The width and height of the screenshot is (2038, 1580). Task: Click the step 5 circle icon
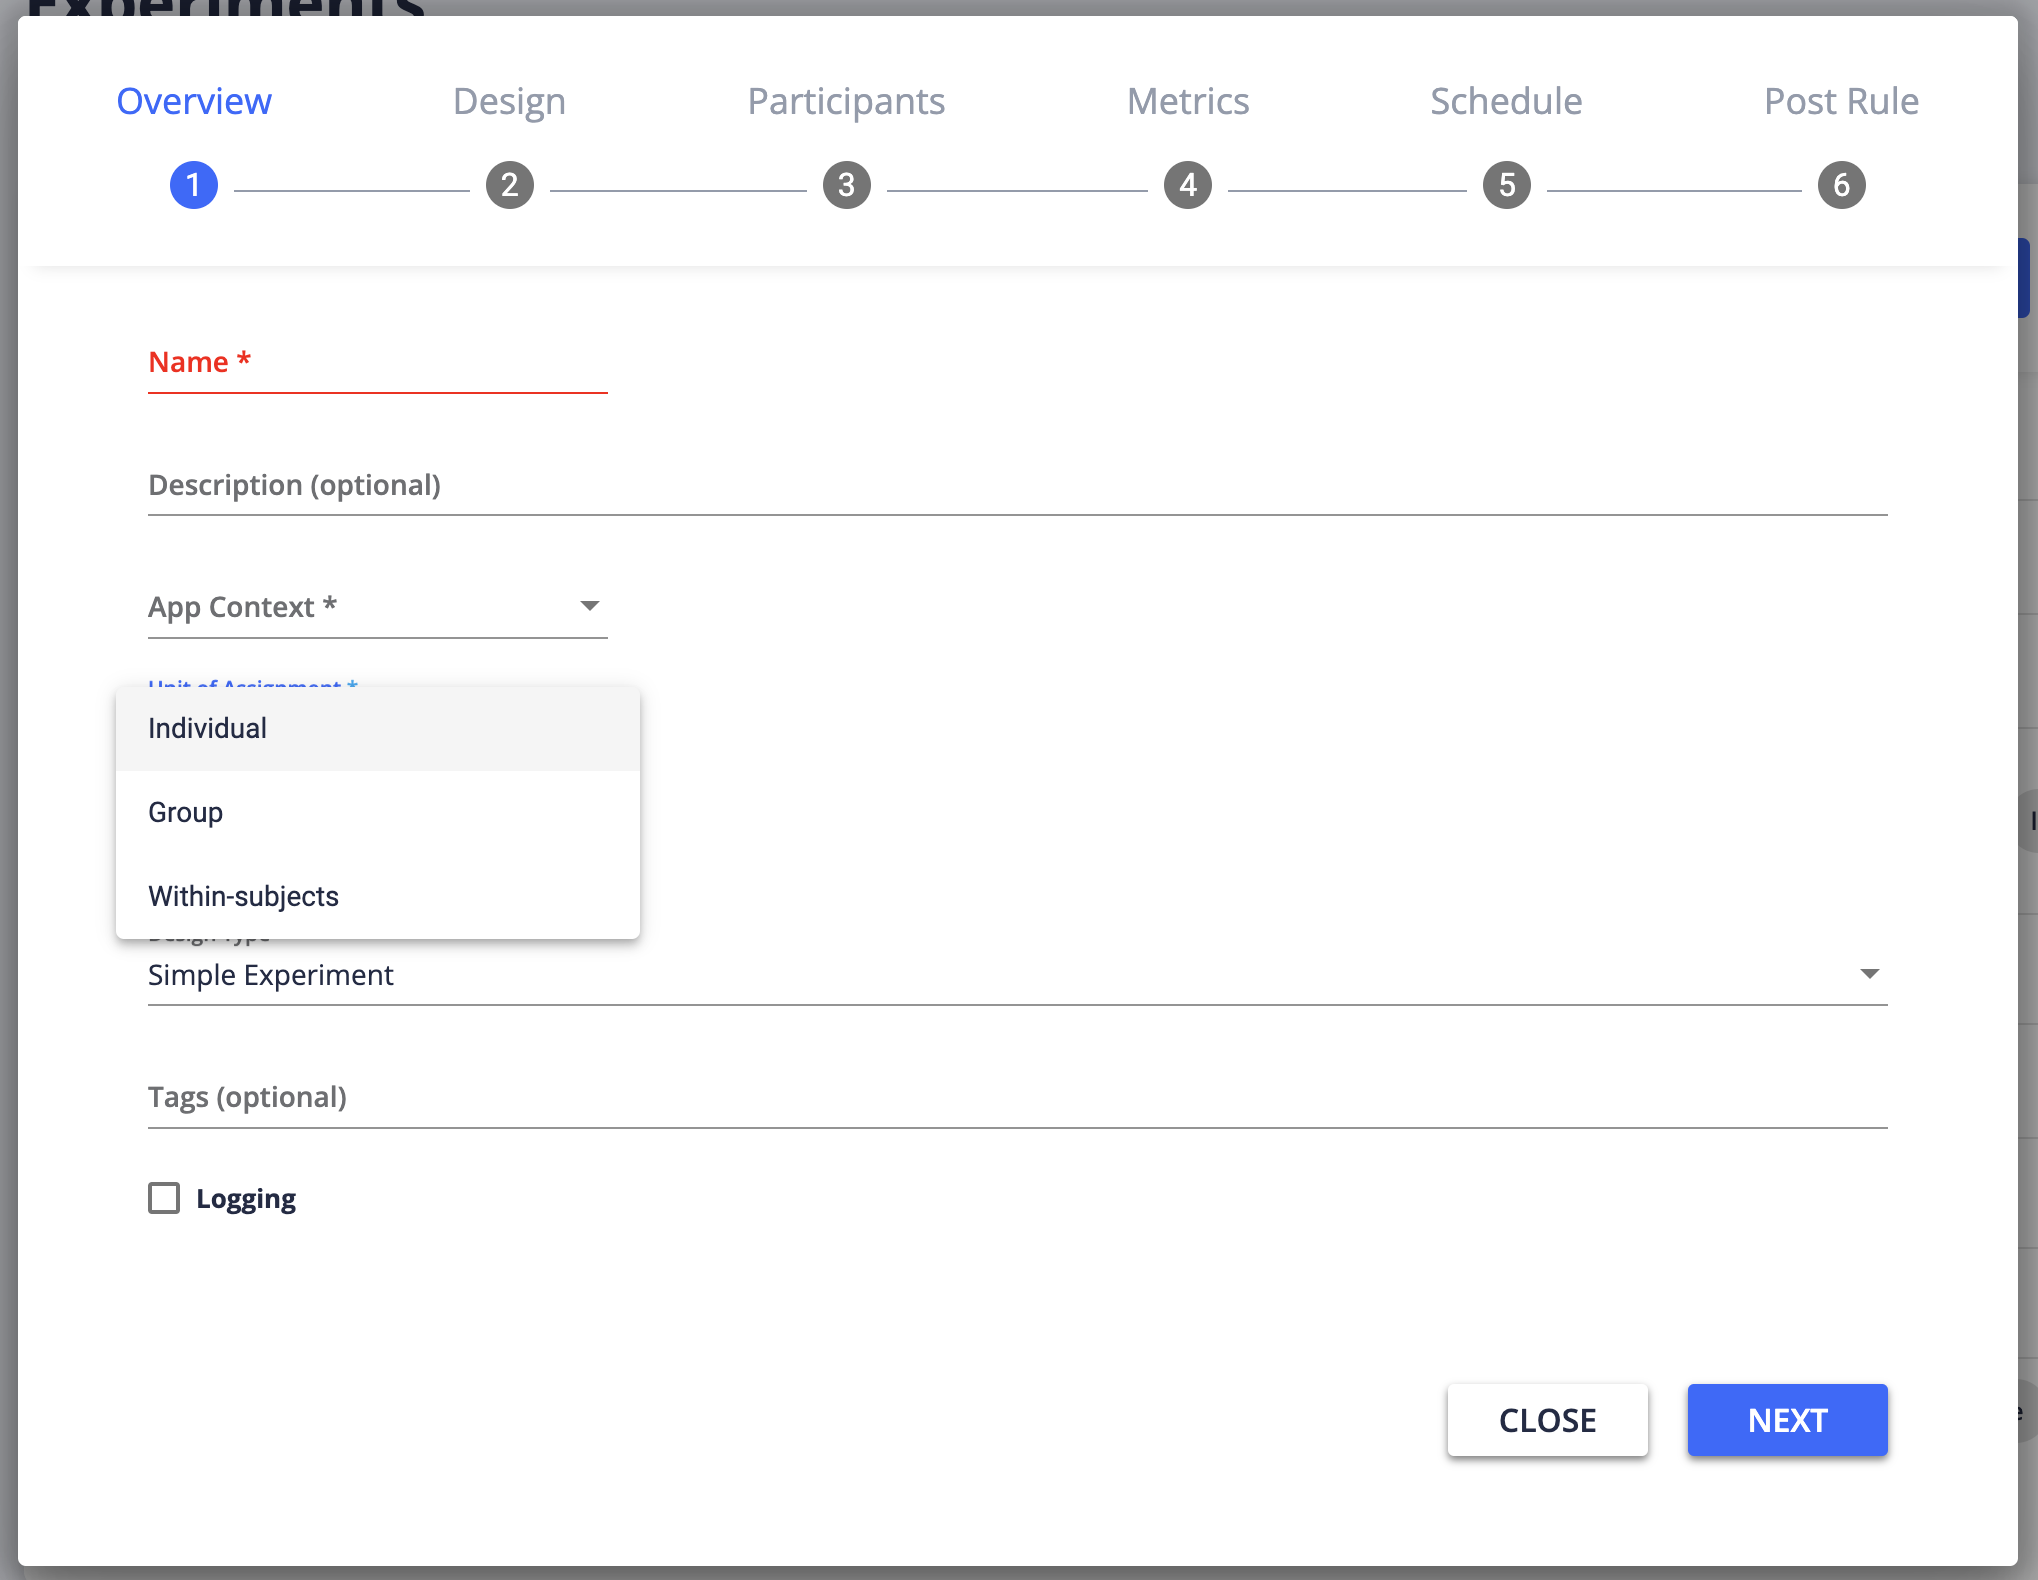[1507, 185]
